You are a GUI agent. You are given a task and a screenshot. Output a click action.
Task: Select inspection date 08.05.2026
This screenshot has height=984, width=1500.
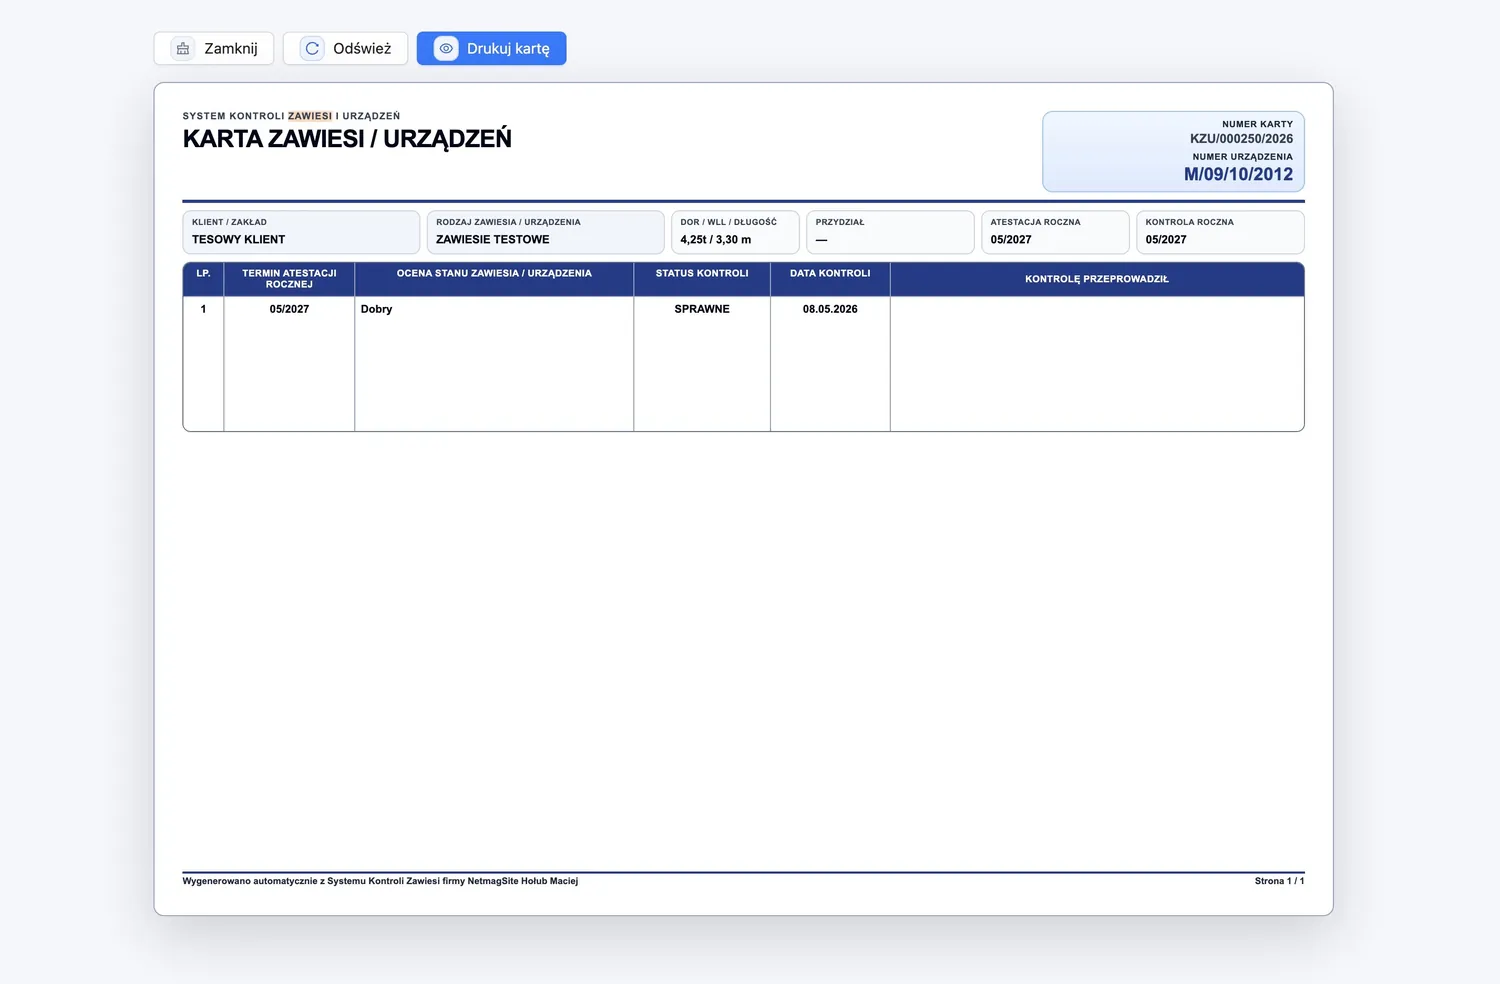[x=830, y=309]
